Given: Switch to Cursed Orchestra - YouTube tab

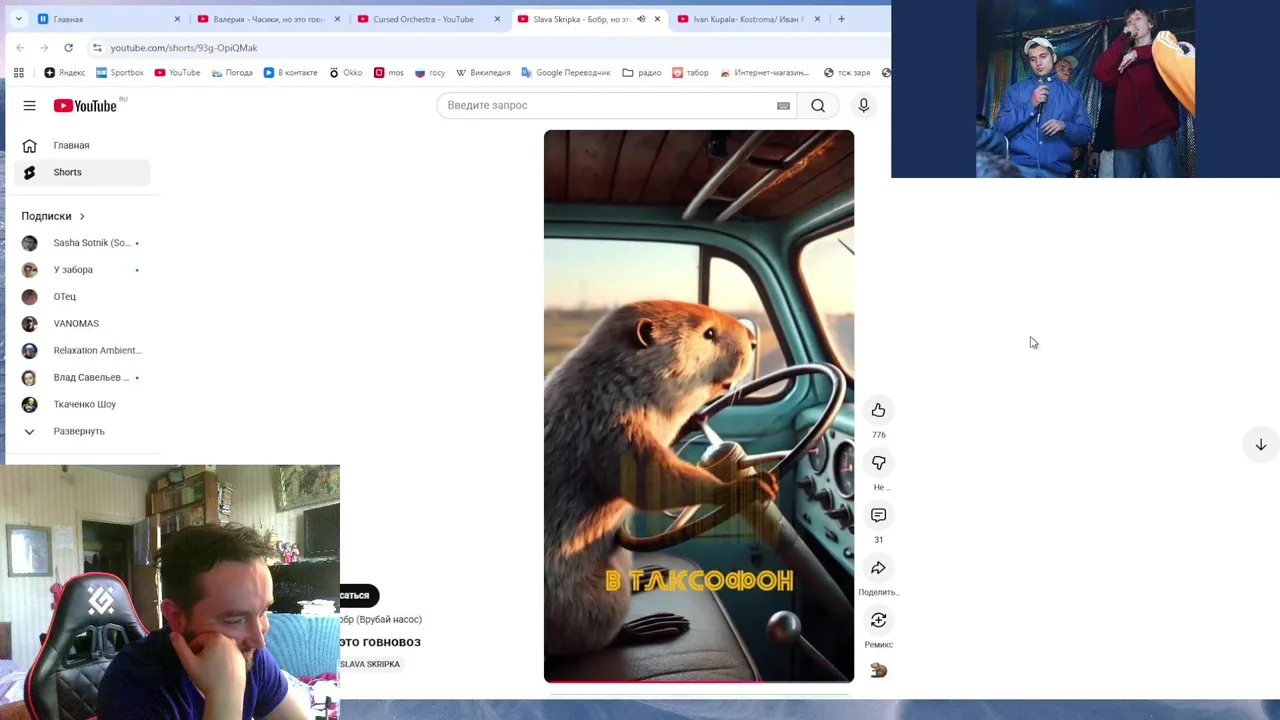Looking at the screenshot, I should (429, 19).
